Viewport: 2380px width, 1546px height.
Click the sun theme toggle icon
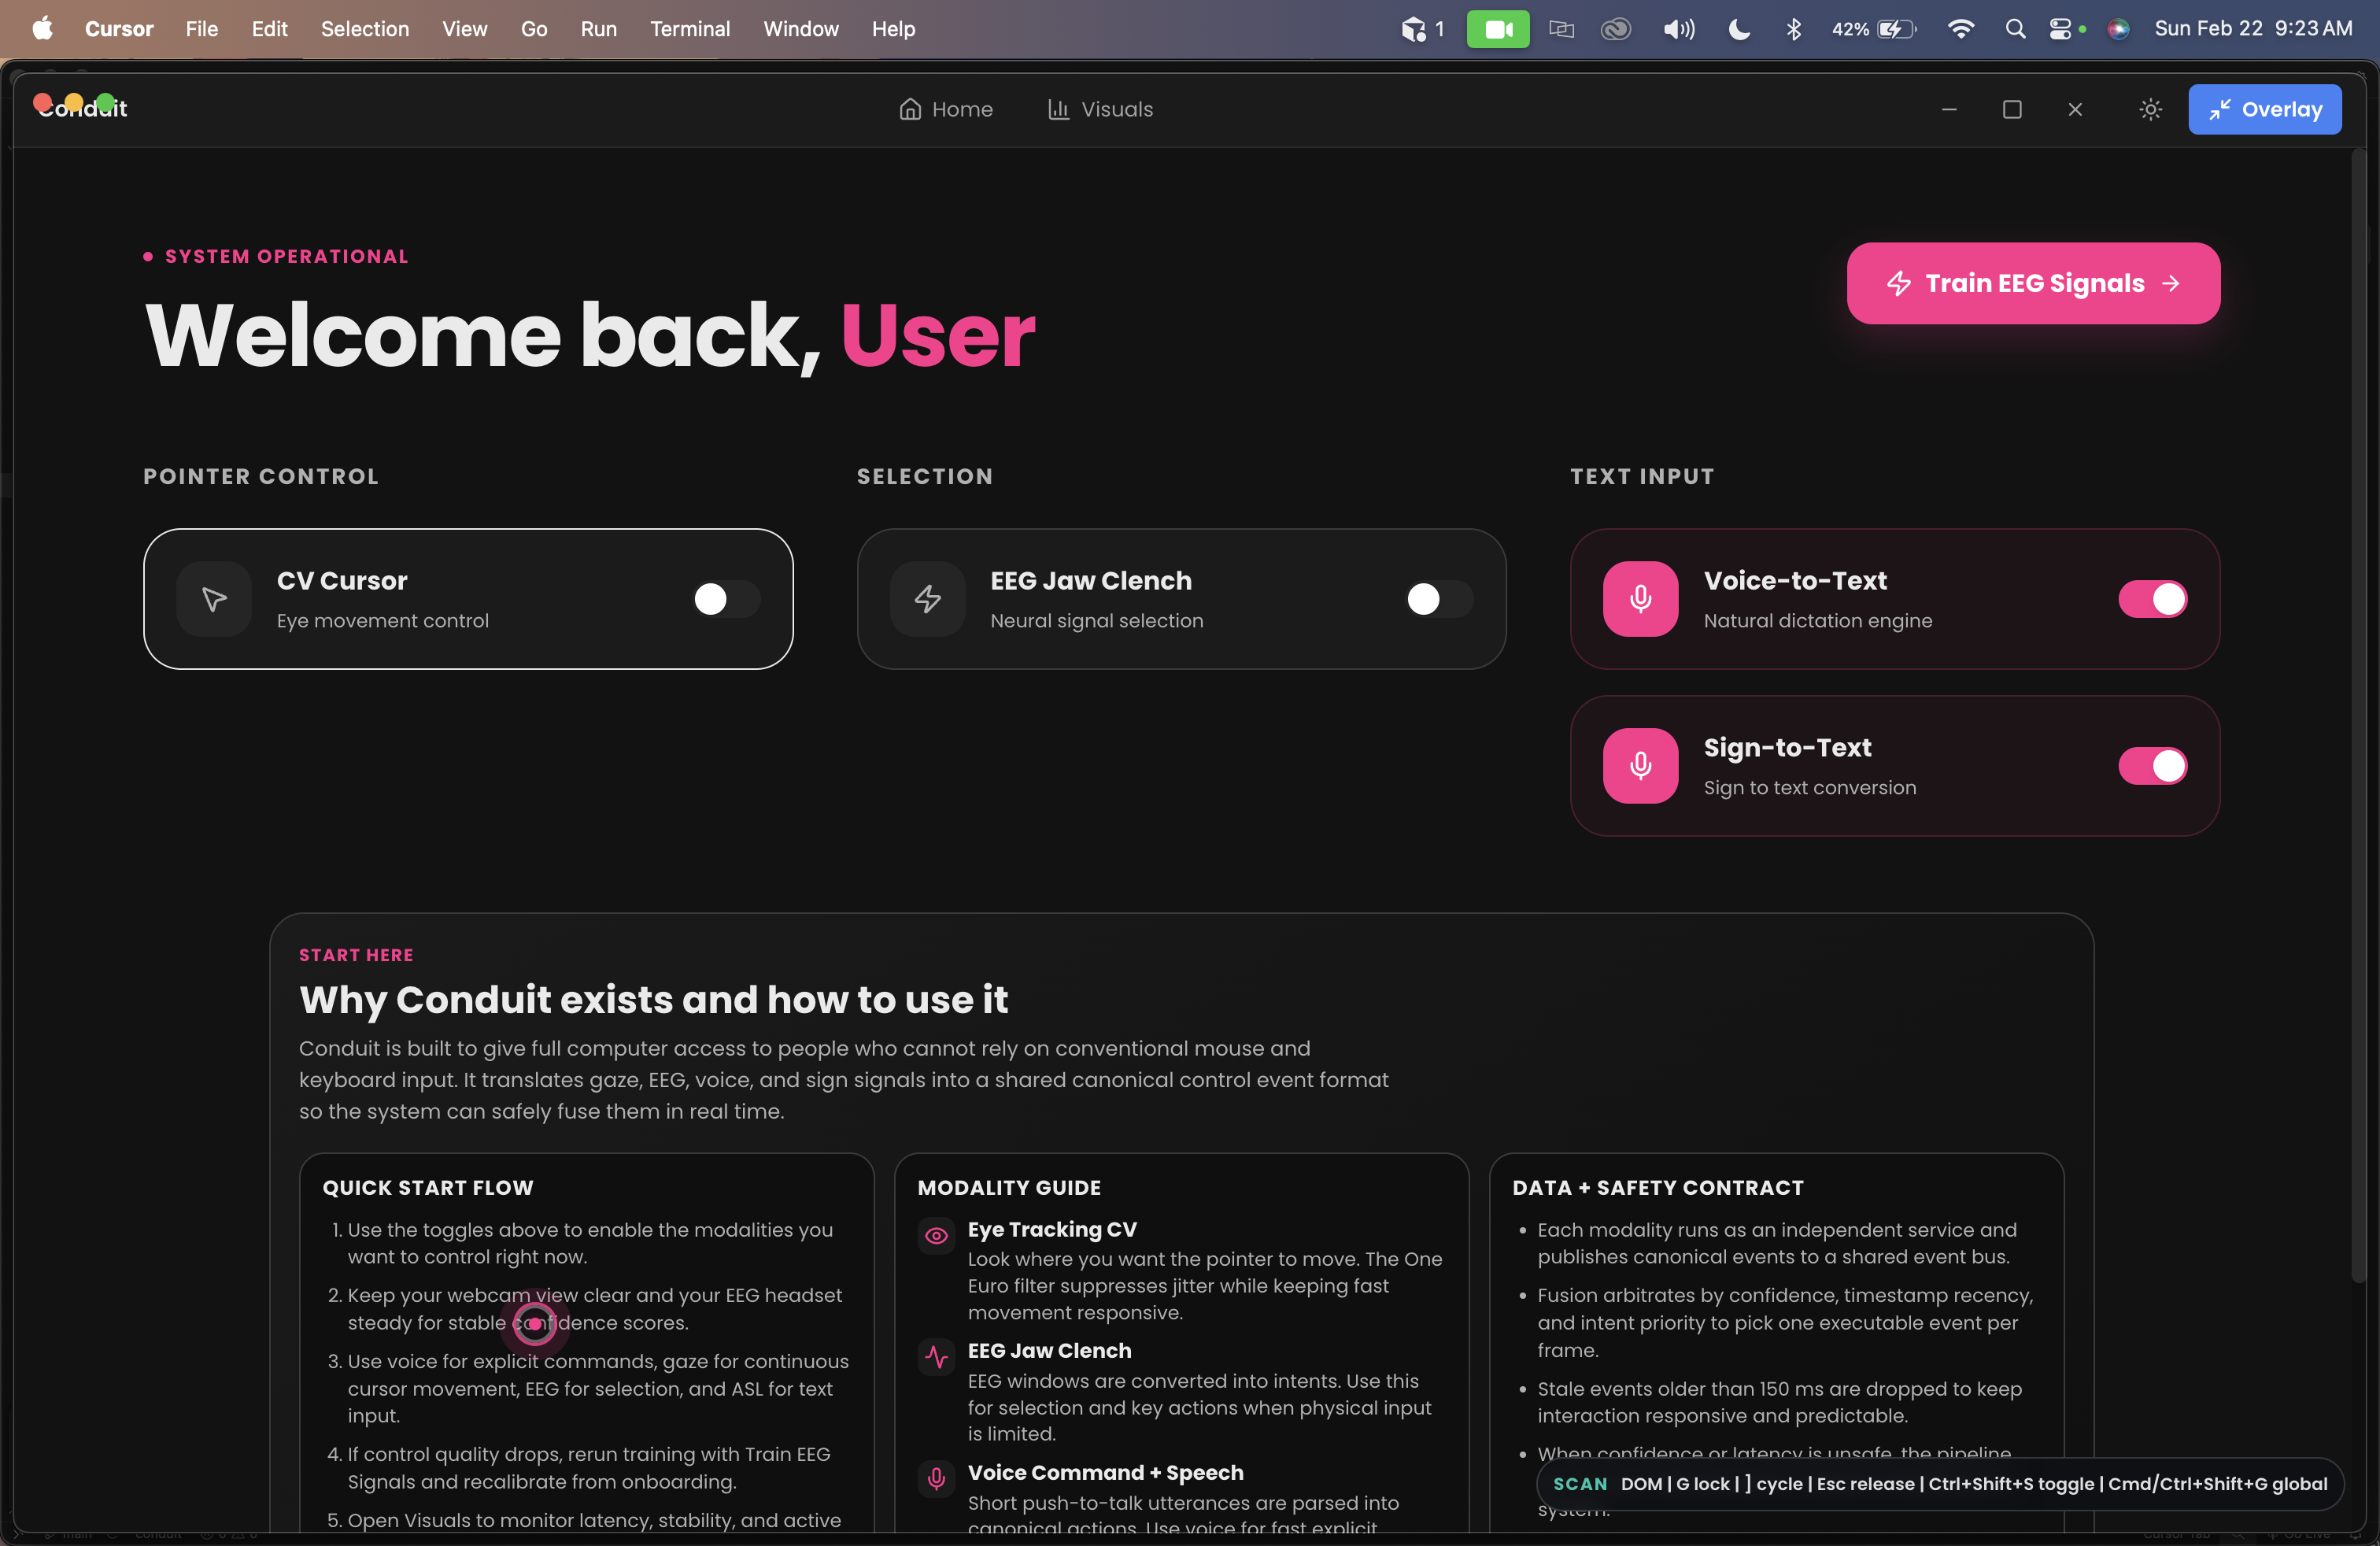click(2150, 109)
